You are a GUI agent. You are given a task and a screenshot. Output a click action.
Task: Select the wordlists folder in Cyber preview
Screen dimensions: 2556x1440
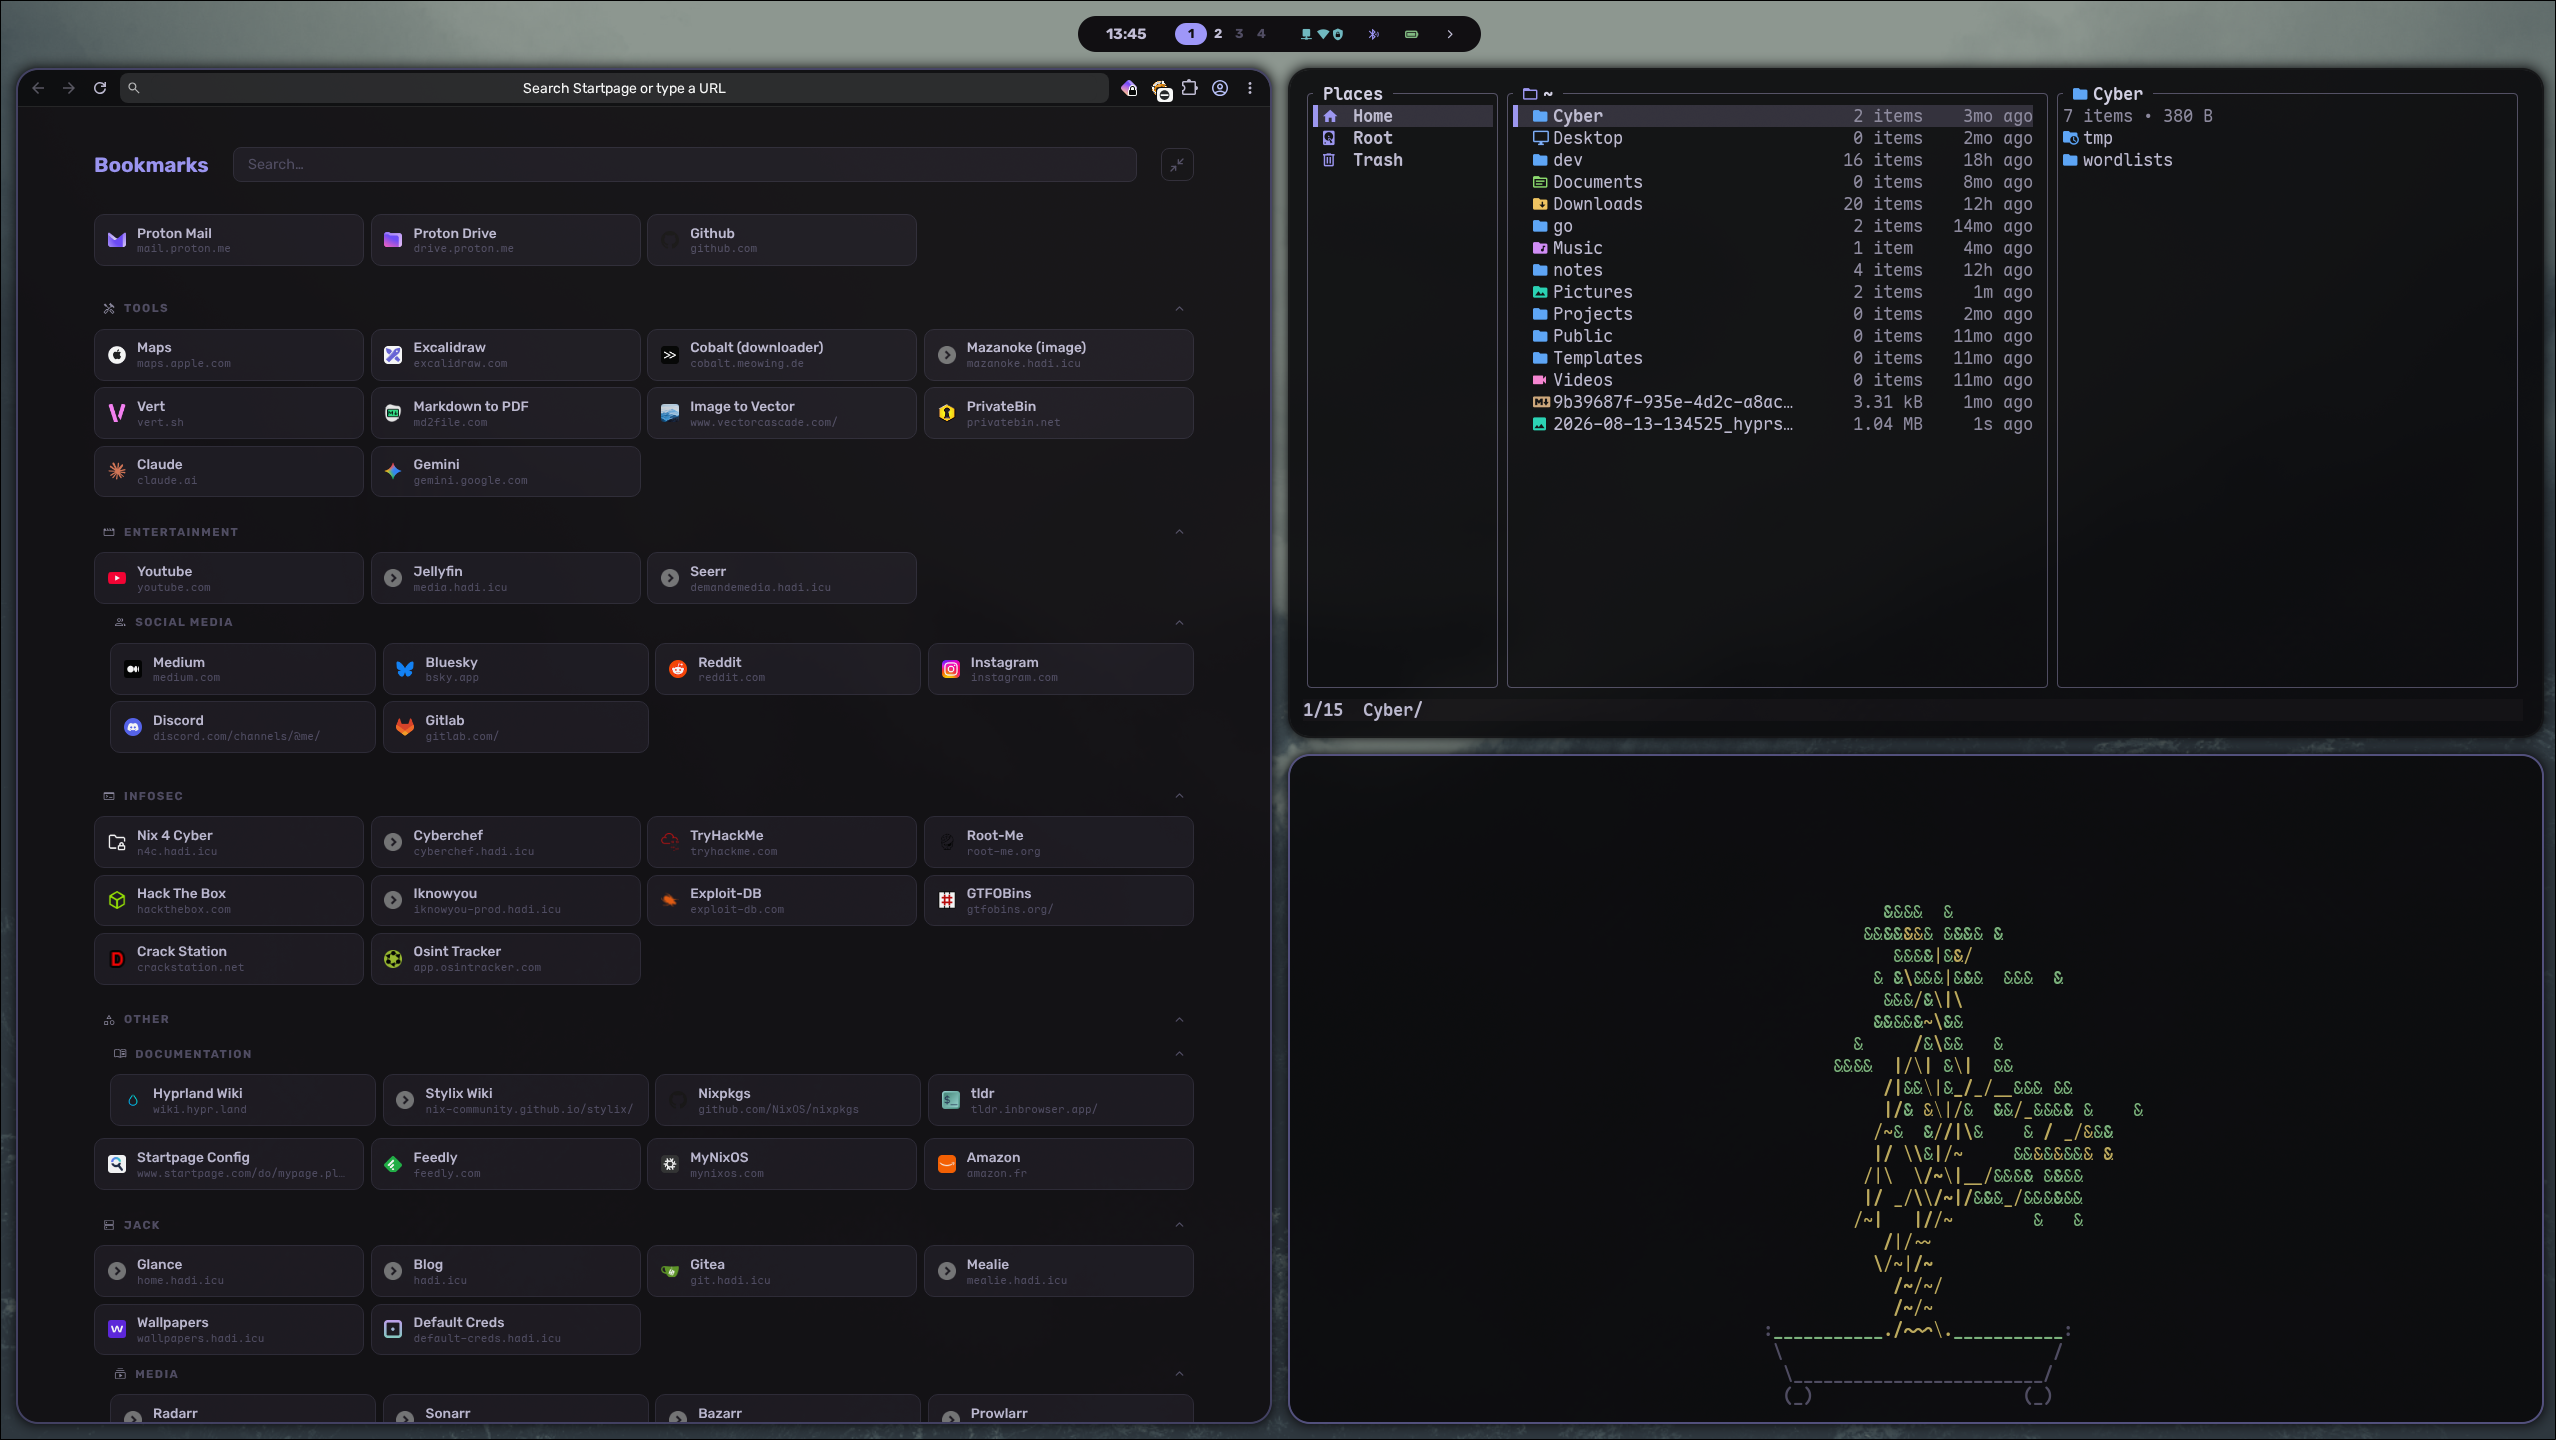point(2118,160)
